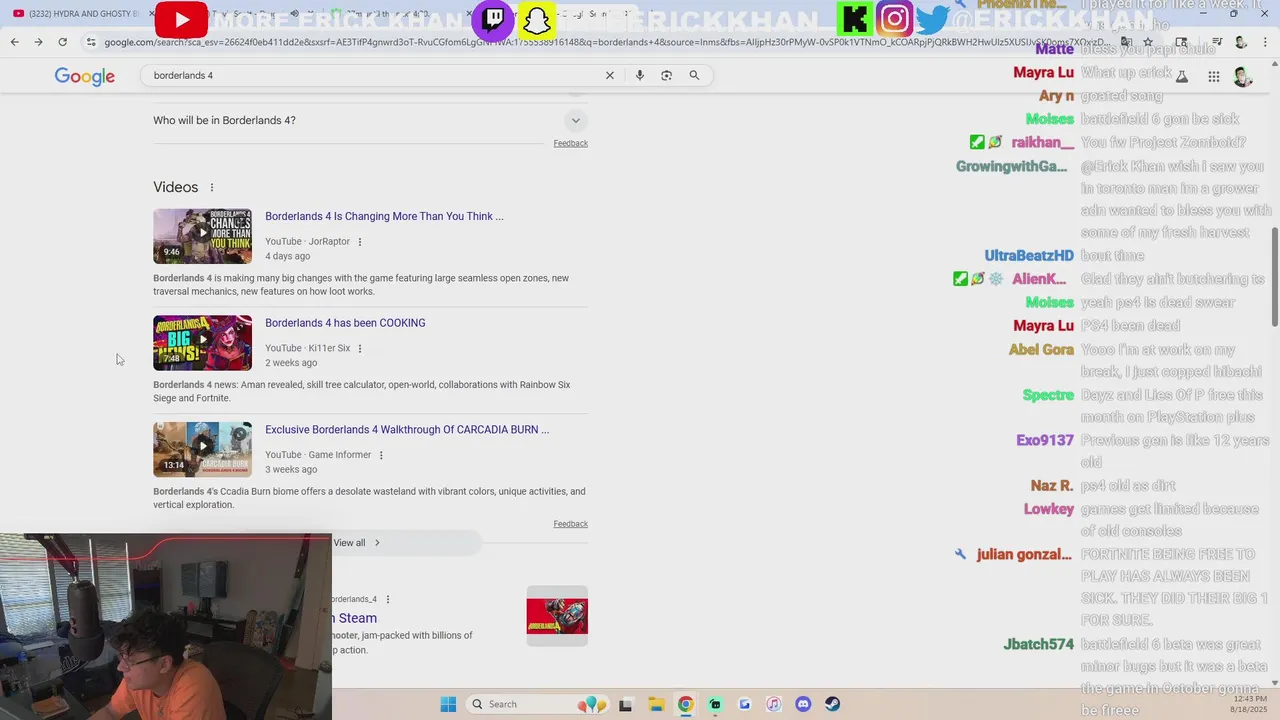1280x720 pixels.
Task: Open Steam from the taskbar
Action: [832, 704]
